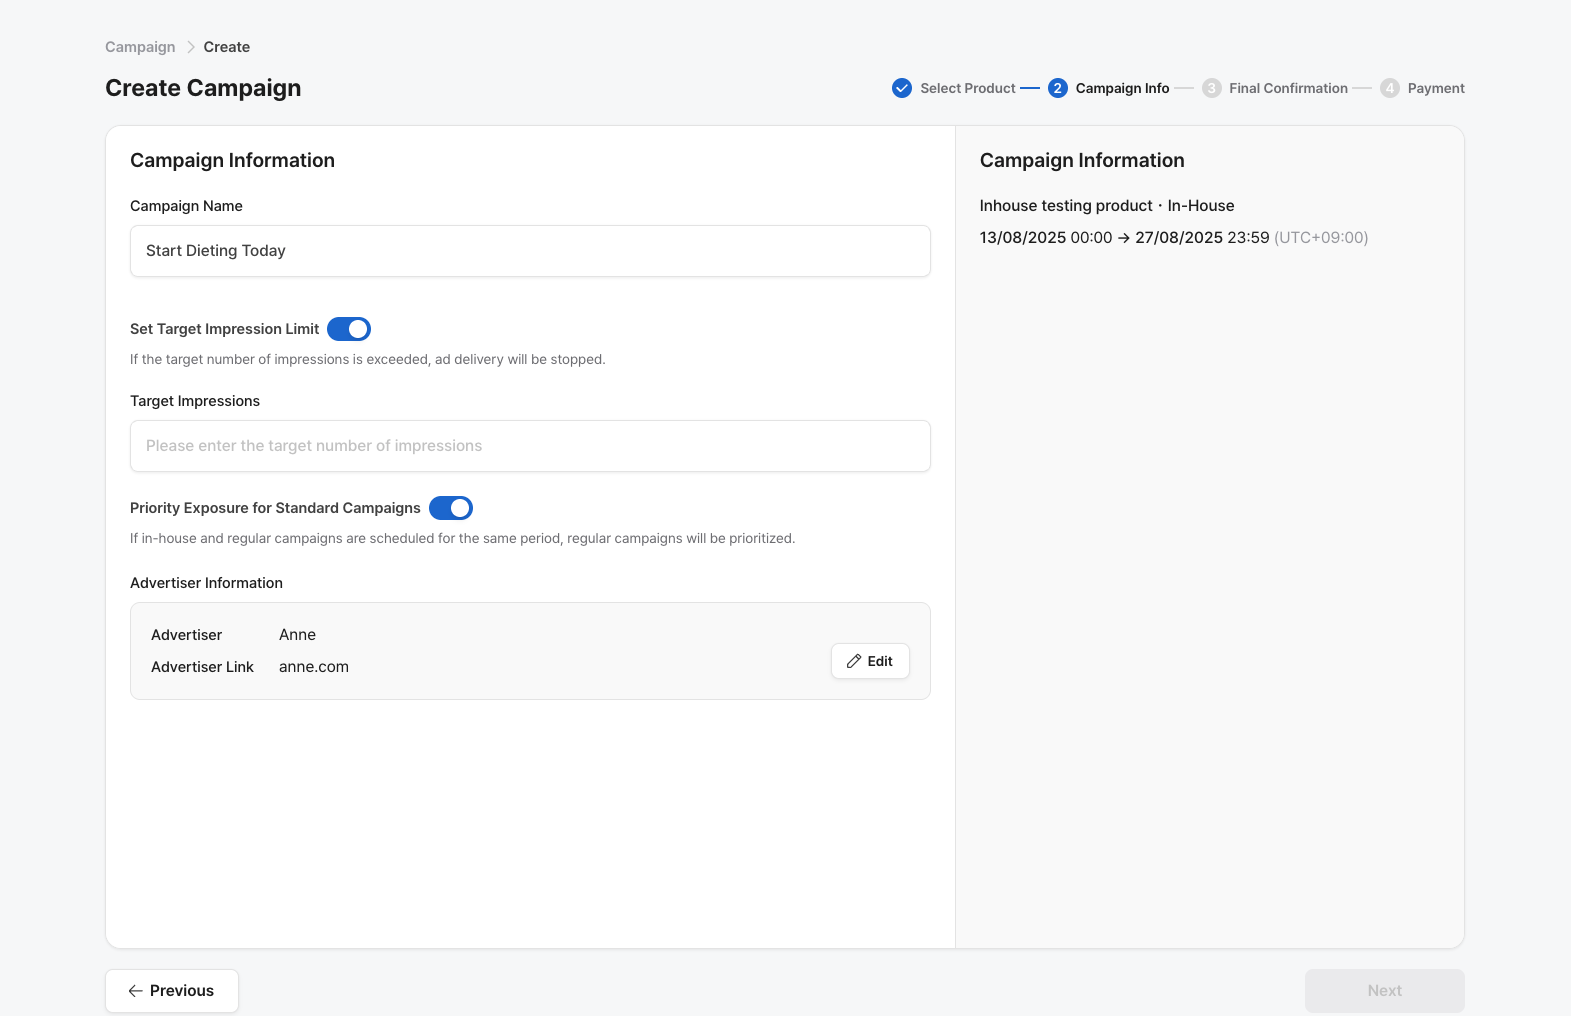Click the step 3 numbered circle
Image resolution: width=1571 pixels, height=1016 pixels.
(1211, 88)
